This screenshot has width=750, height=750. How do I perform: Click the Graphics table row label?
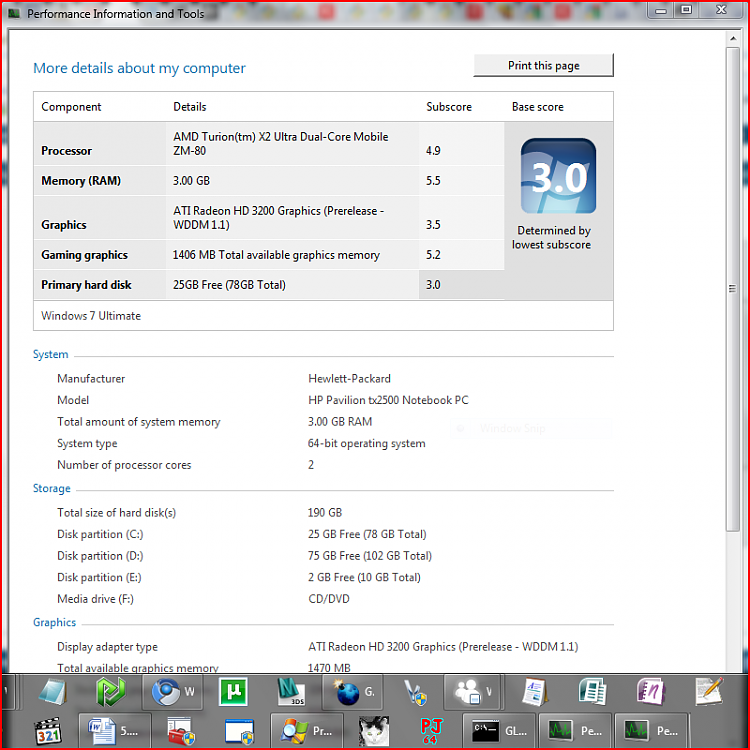64,225
